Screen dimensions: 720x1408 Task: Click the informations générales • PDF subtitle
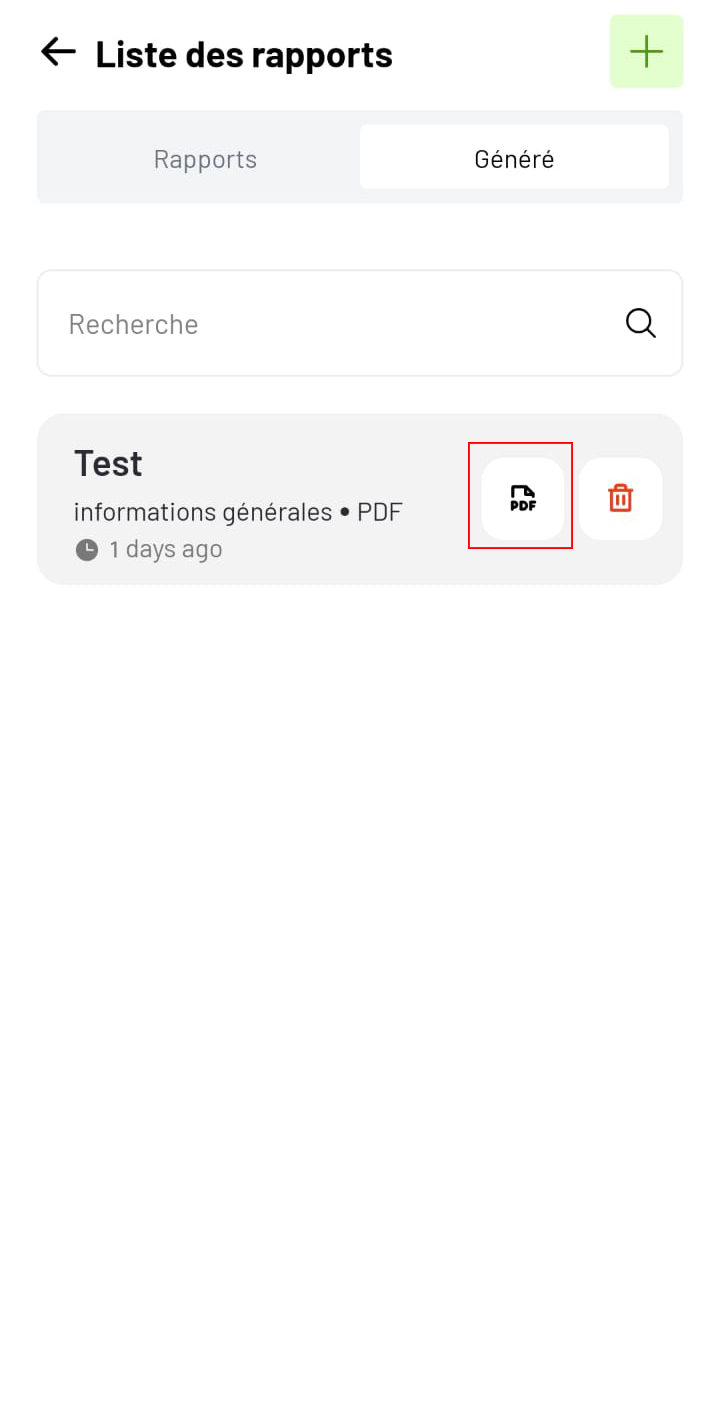click(x=238, y=512)
